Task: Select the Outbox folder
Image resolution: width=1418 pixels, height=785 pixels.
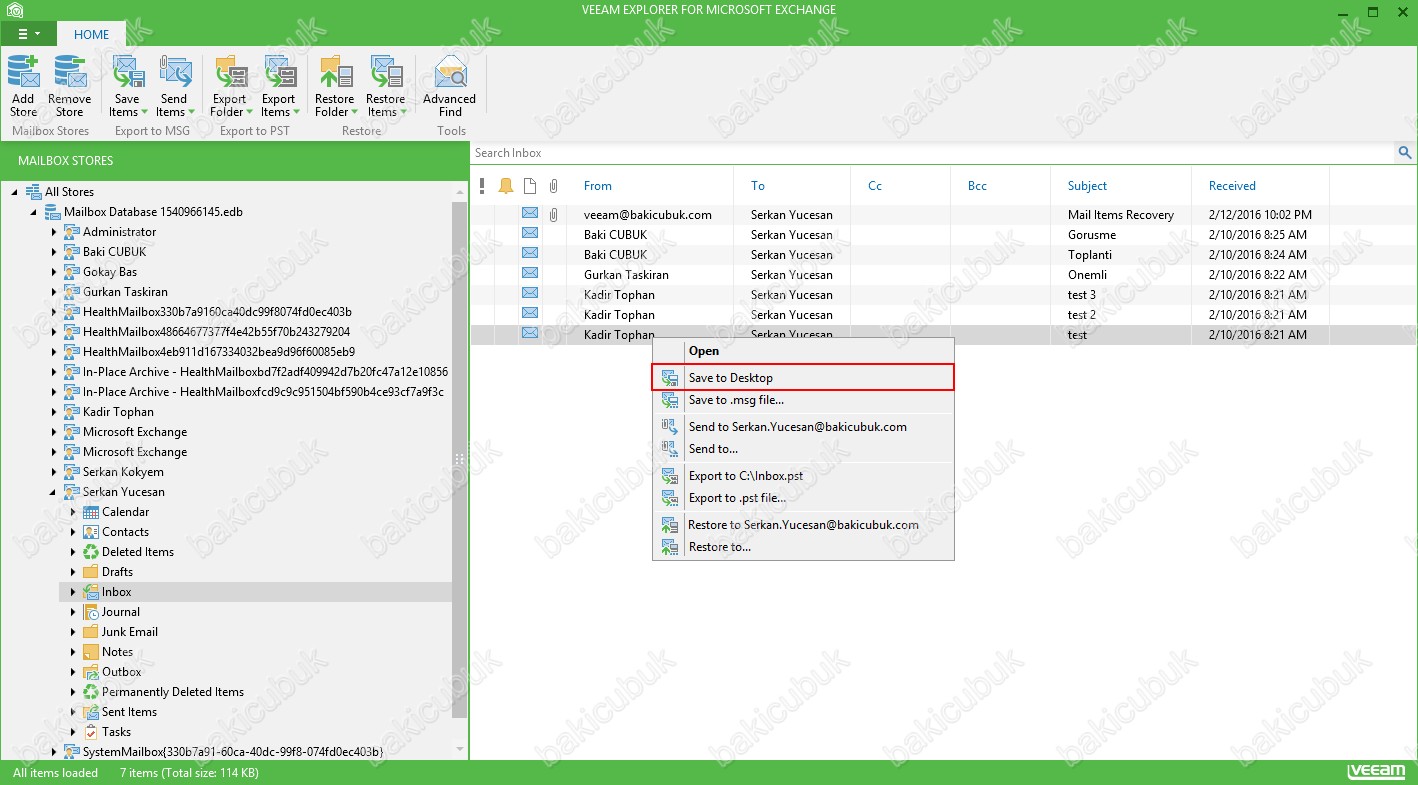Action: pos(122,672)
